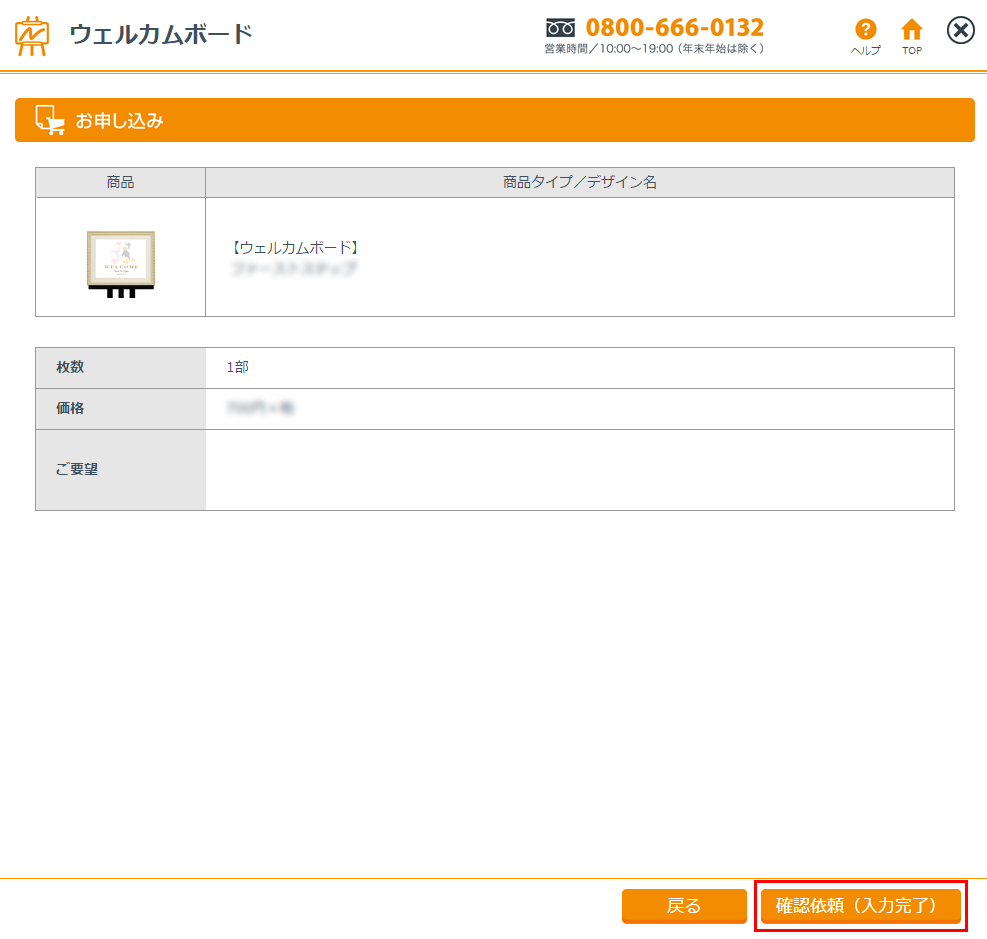This screenshot has height=939, width=987.
Task: Click the 枚数 row label
Action: pos(70,367)
